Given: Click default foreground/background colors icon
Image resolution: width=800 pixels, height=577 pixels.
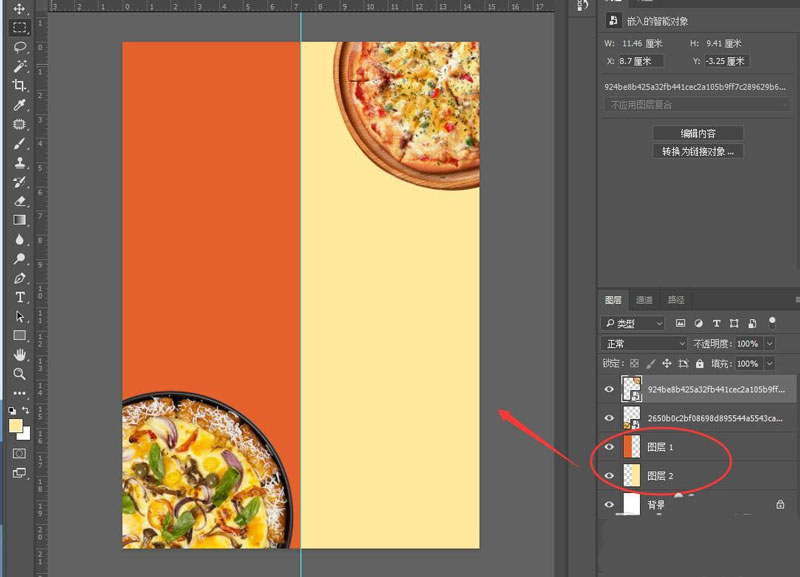Looking at the screenshot, I should click(x=12, y=410).
